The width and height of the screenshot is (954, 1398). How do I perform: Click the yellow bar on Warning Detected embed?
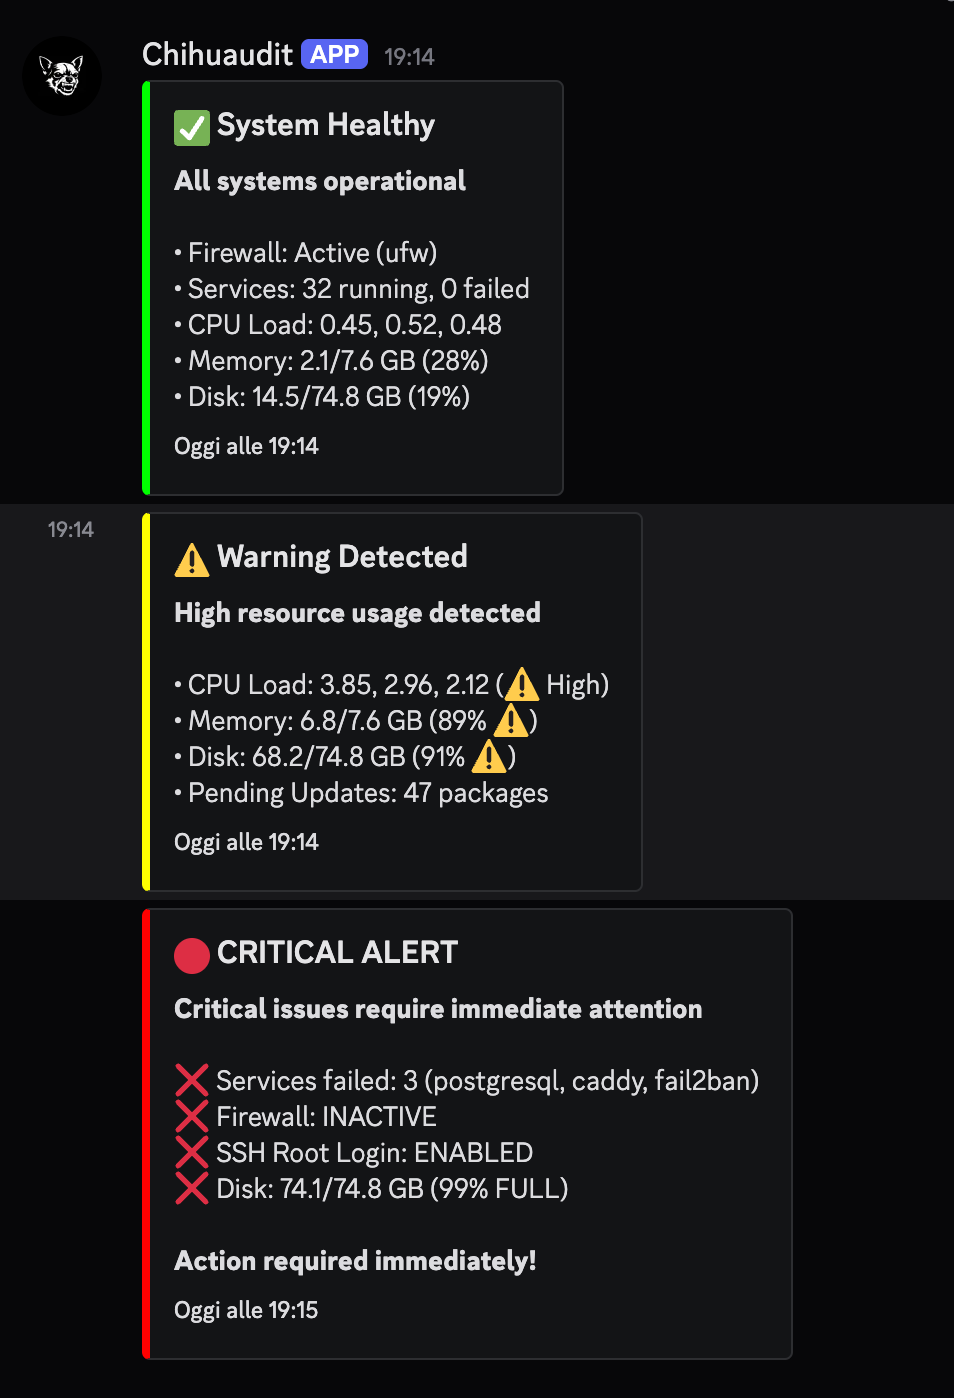146,700
